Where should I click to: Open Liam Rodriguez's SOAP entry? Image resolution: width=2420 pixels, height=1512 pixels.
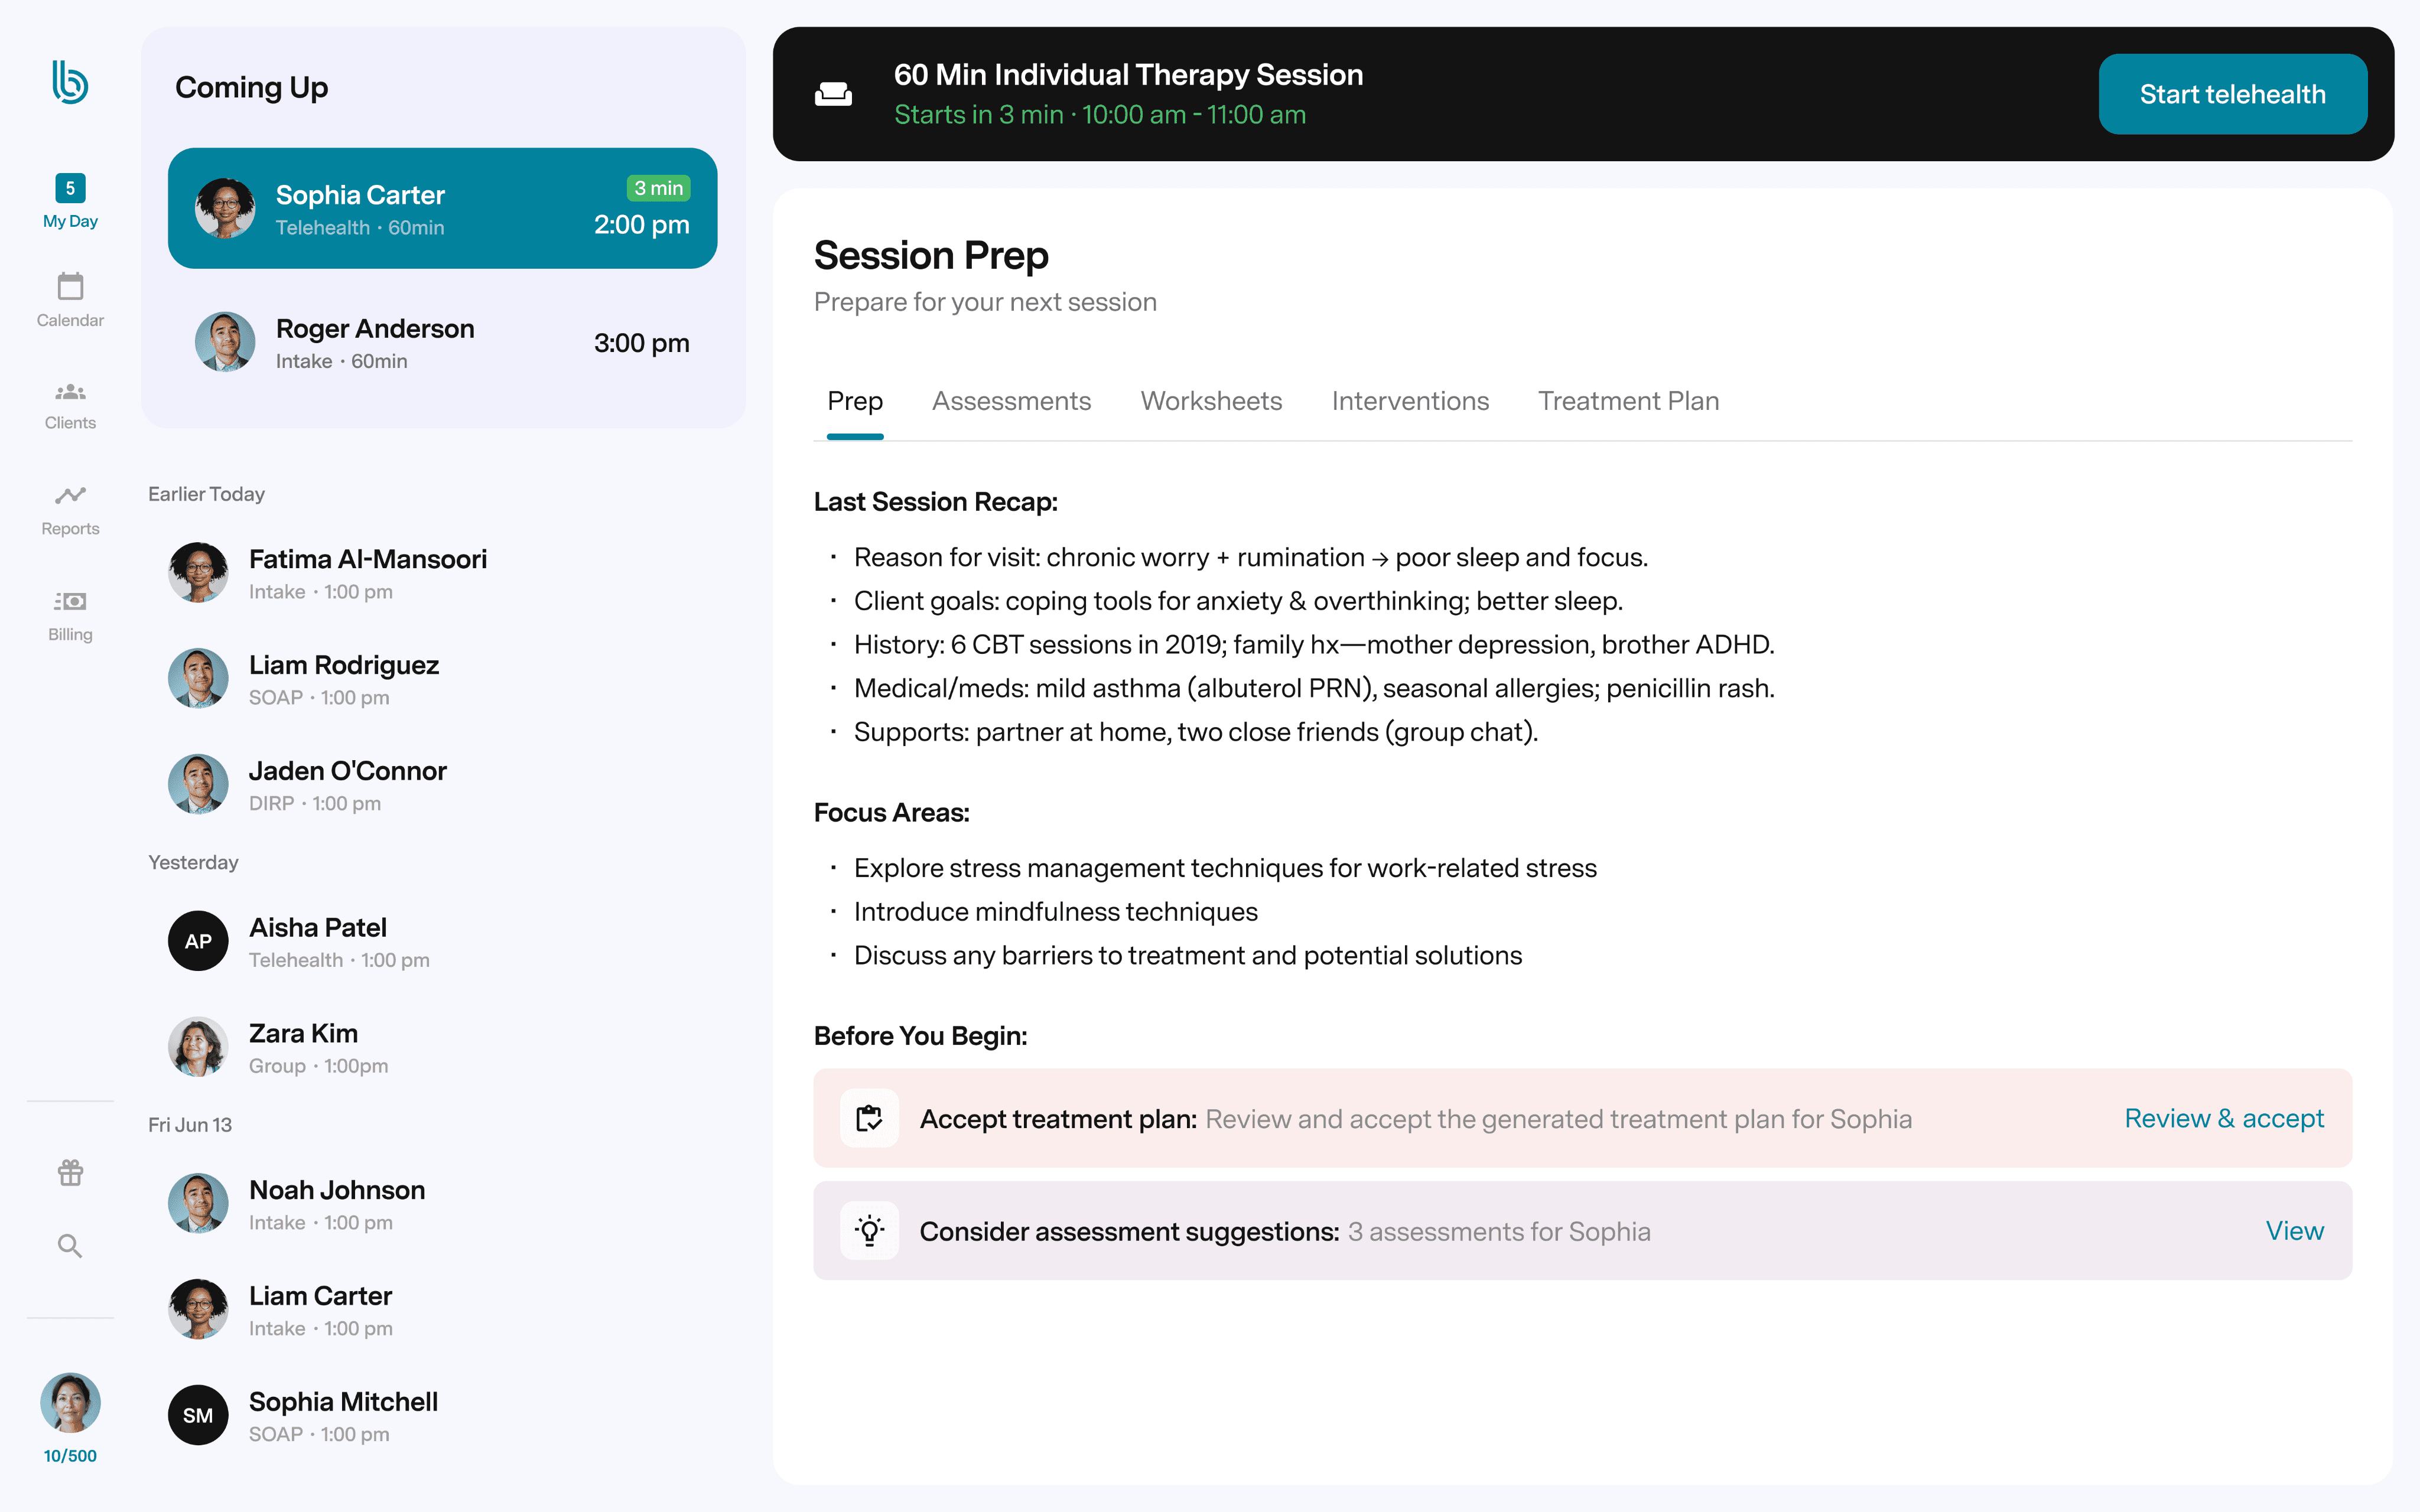coord(443,679)
